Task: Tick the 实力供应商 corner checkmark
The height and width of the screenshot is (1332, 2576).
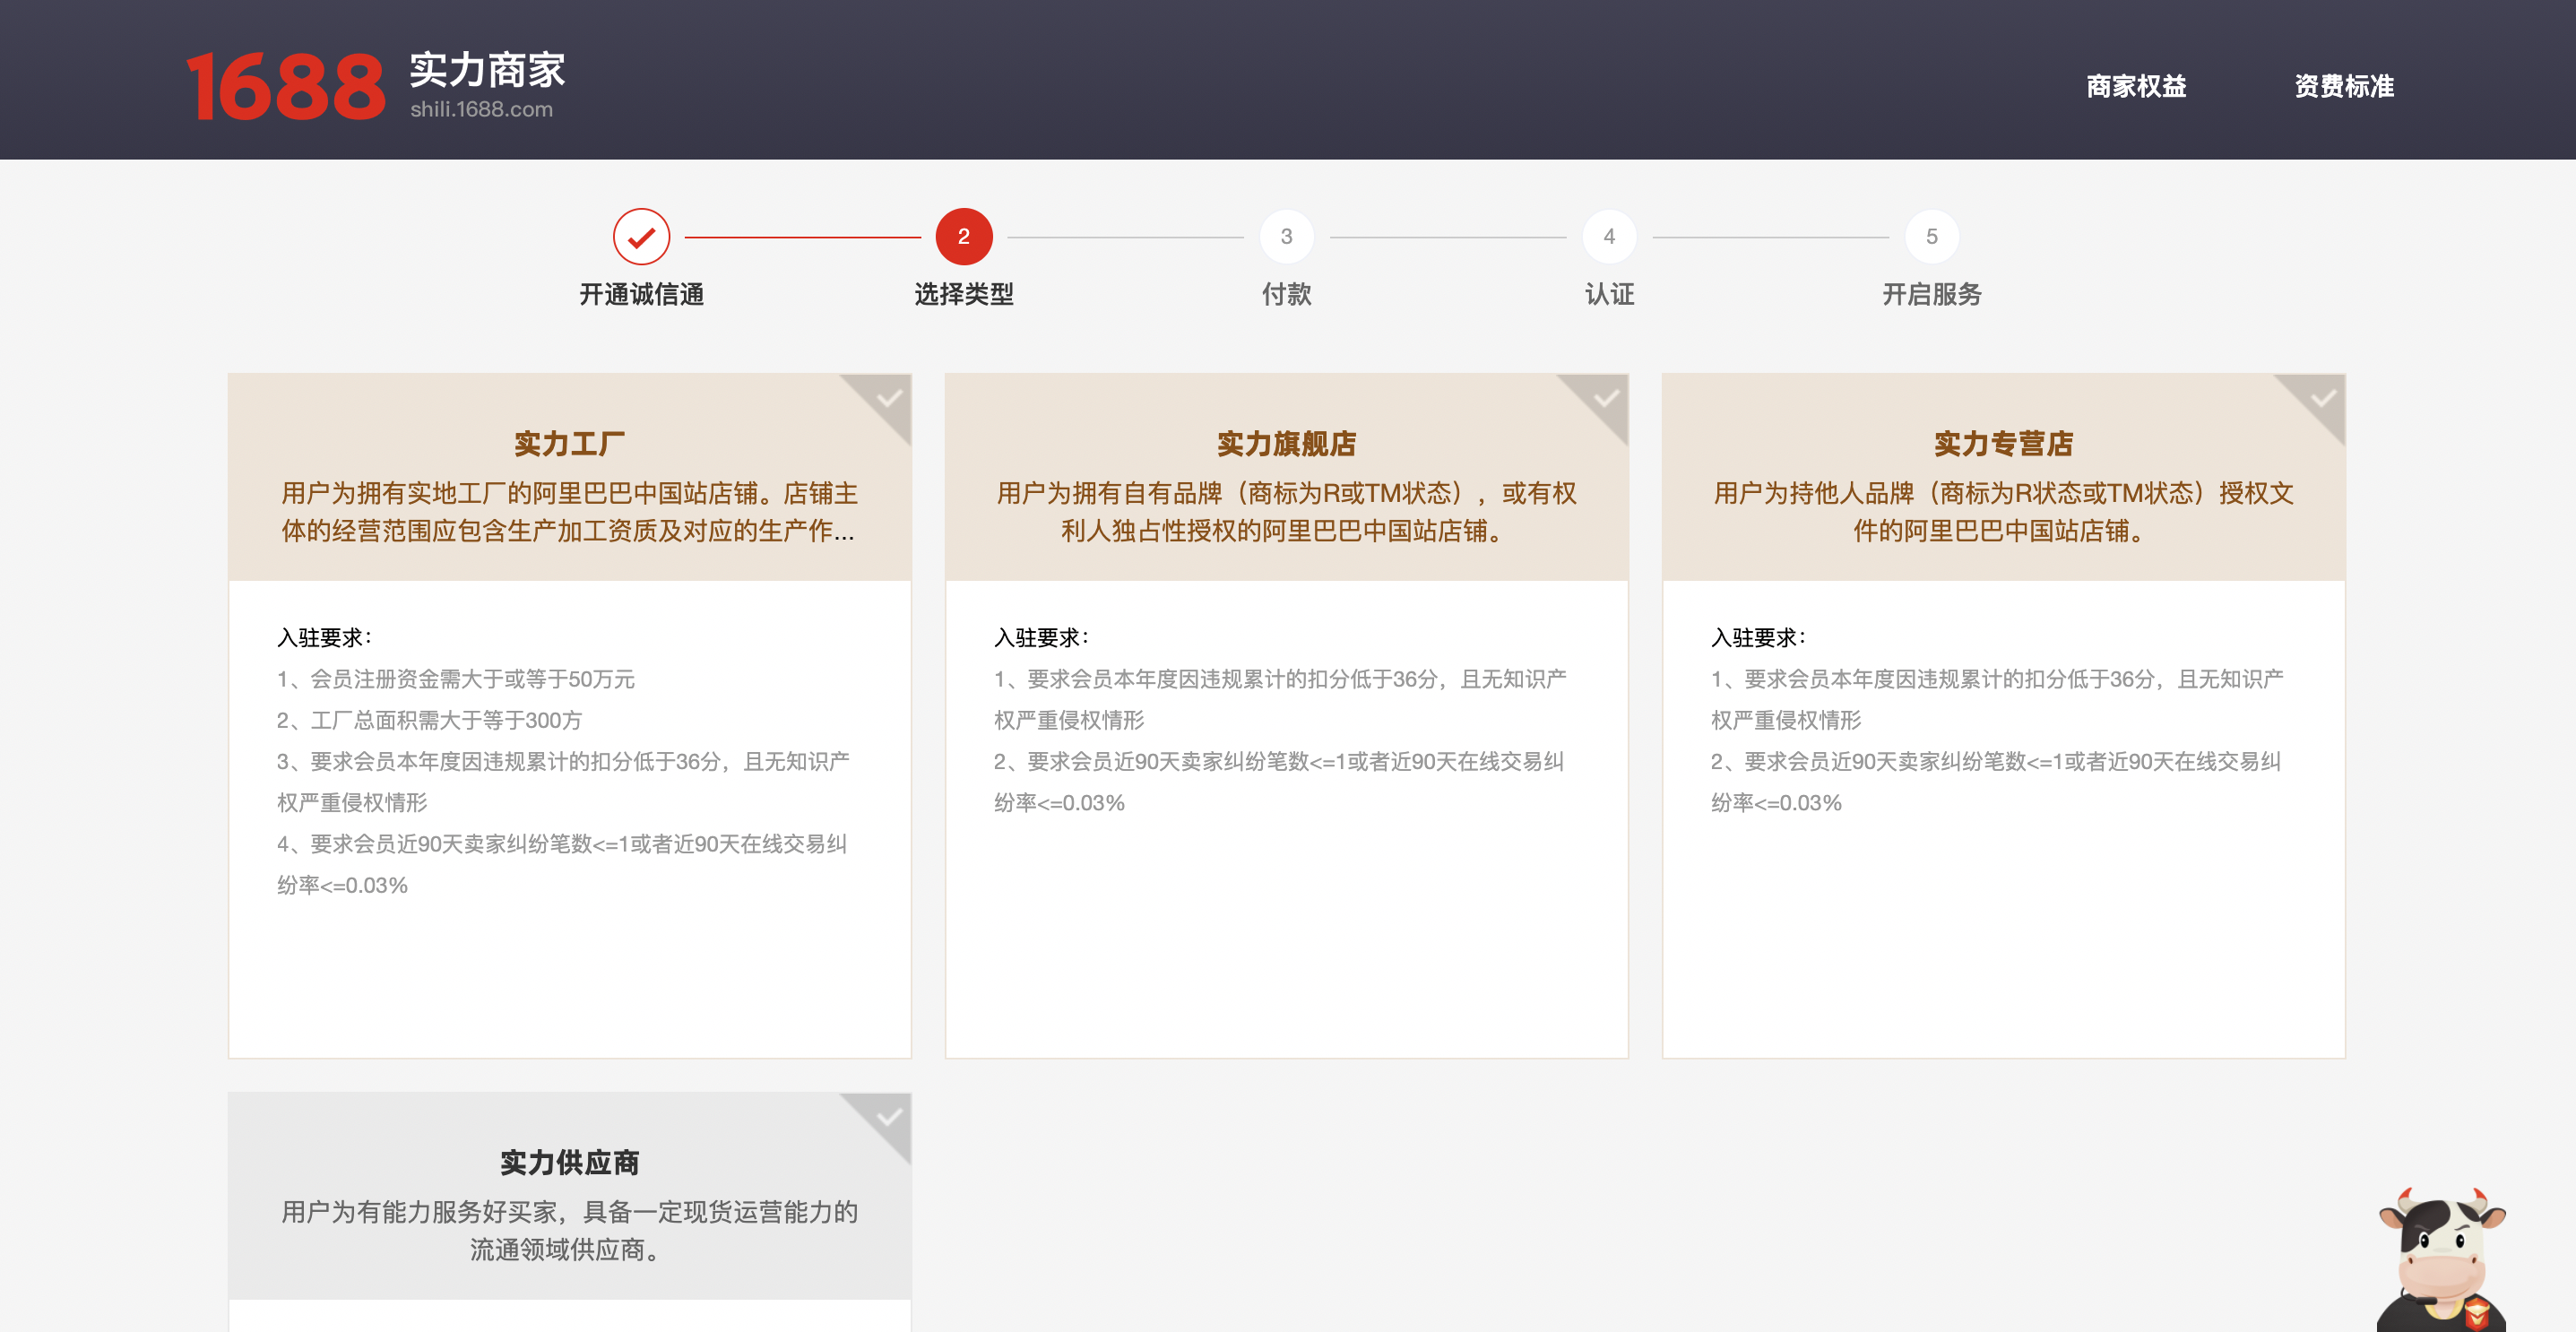Action: pyautogui.click(x=888, y=1117)
